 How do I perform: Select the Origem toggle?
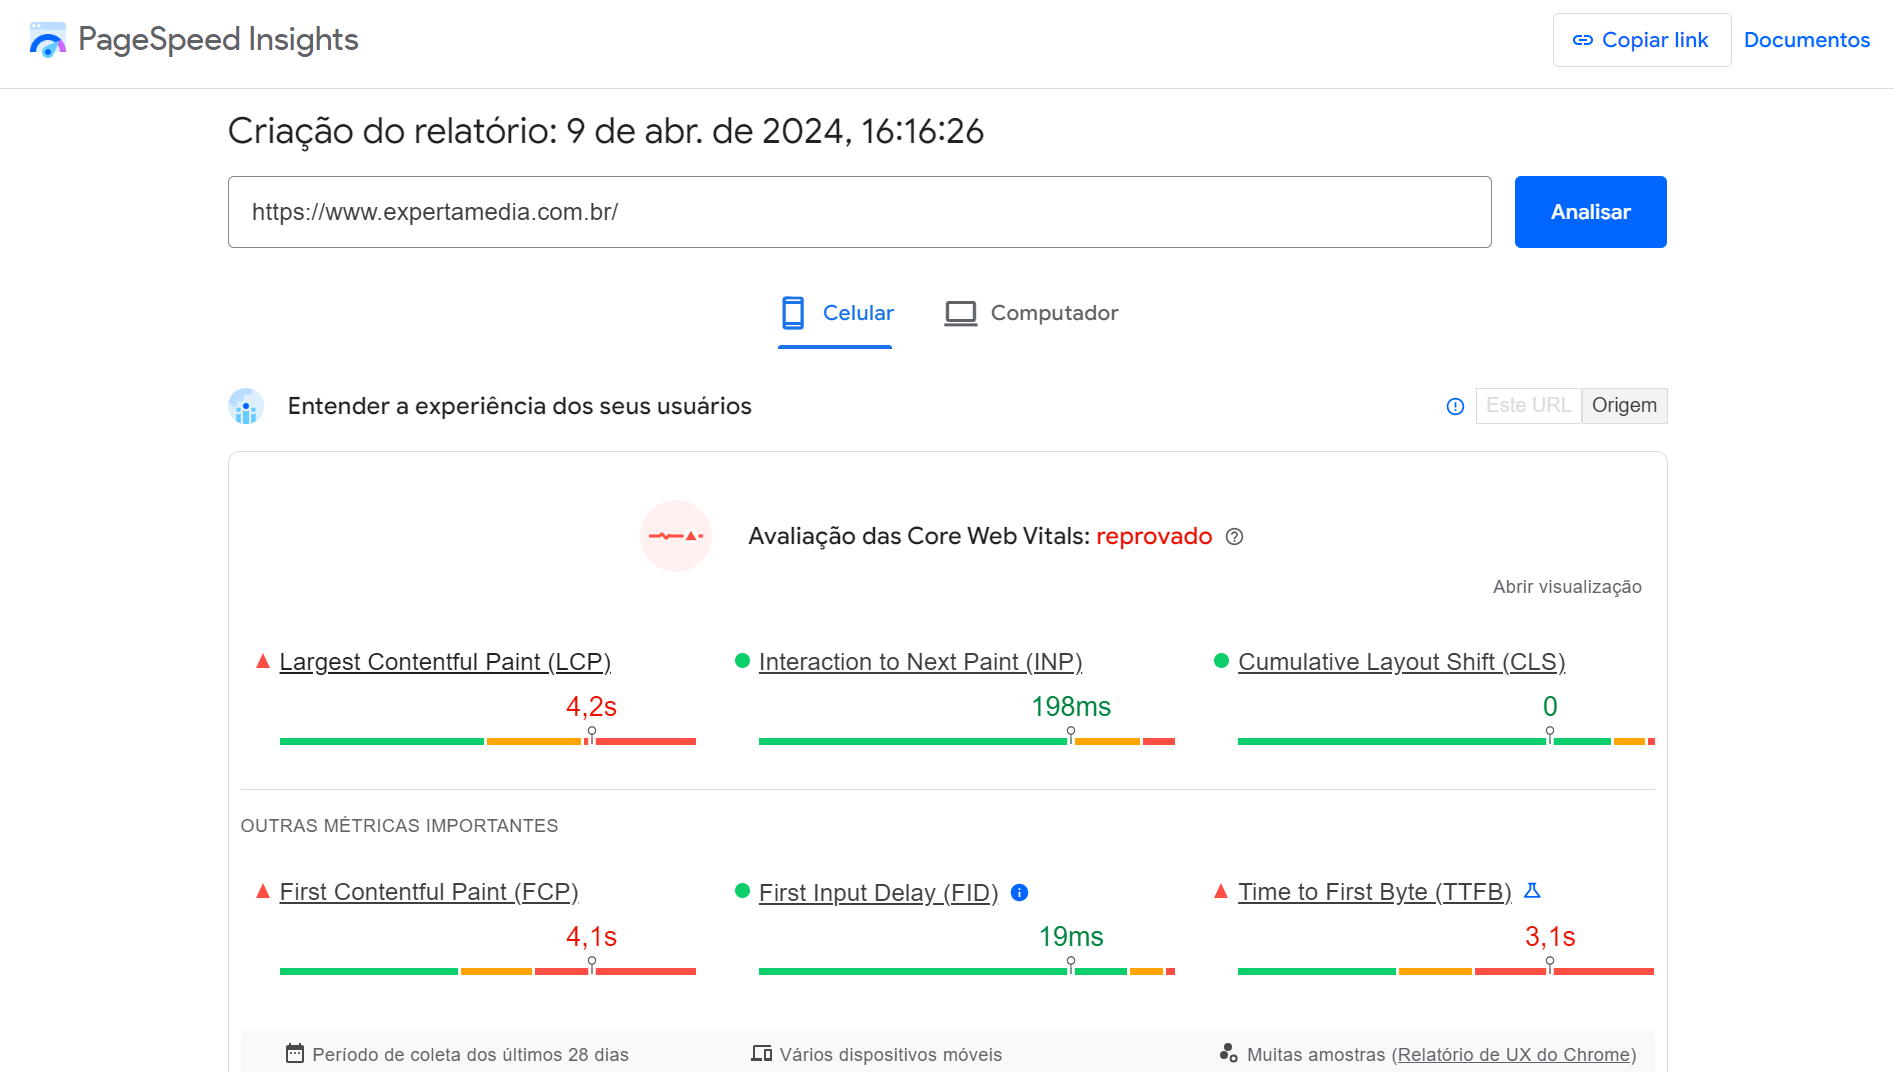[x=1624, y=405]
